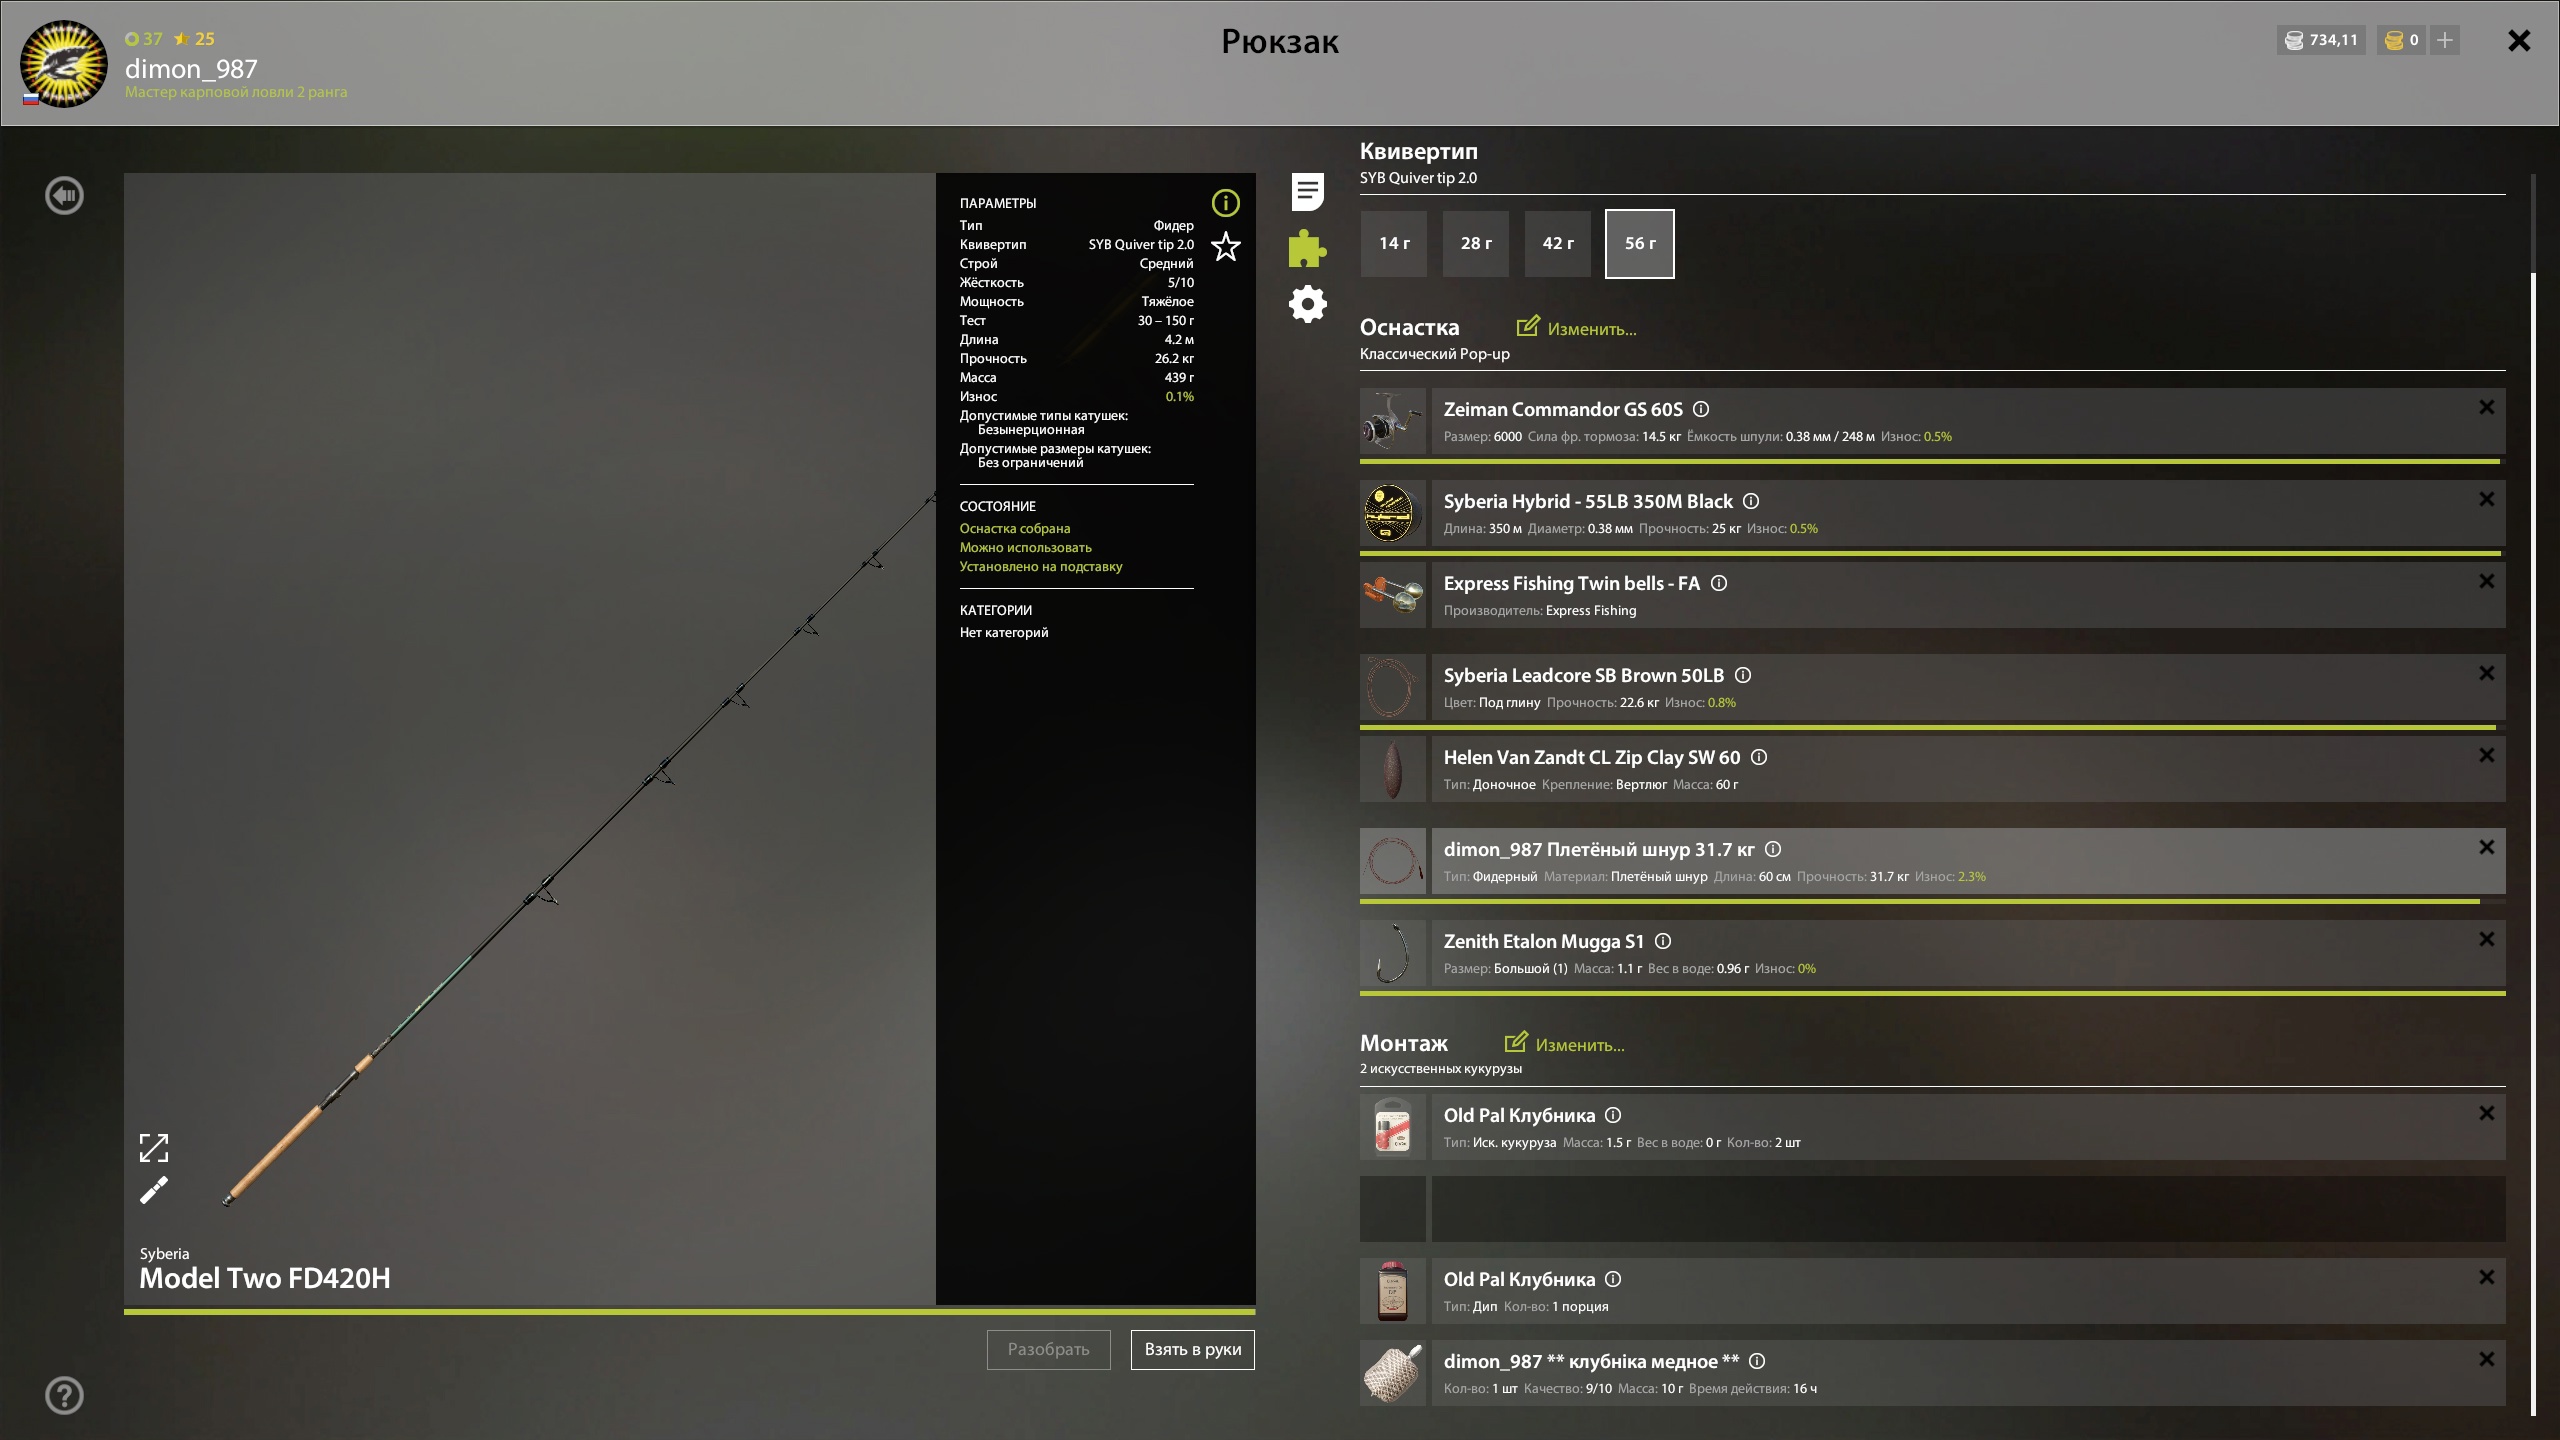The image size is (2560, 1440).
Task: Click the empty montage slot
Action: pos(1967,1209)
